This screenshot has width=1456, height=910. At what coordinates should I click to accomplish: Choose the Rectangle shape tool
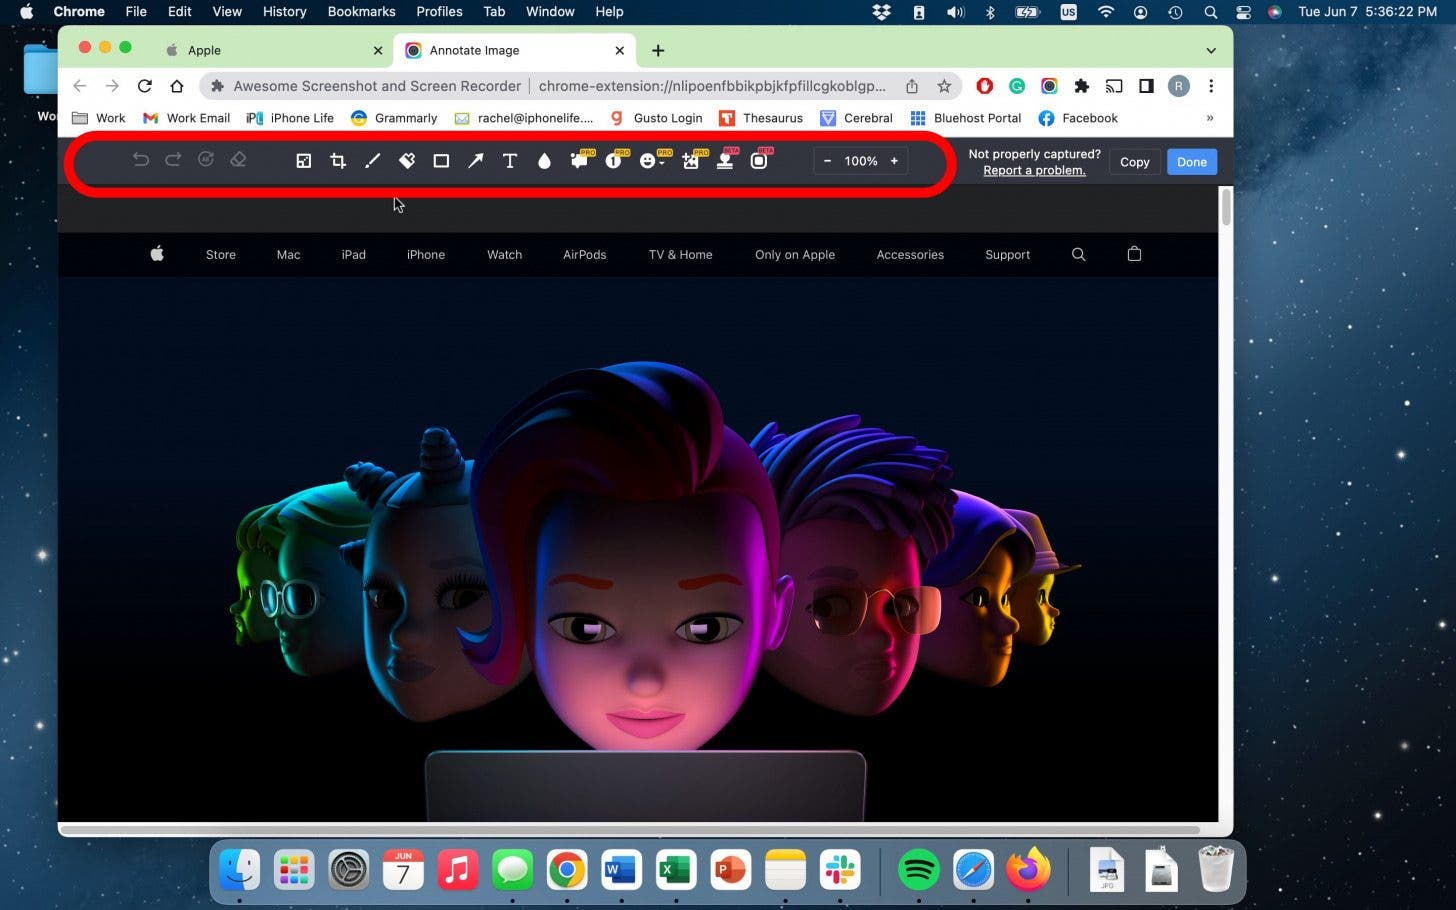(441, 161)
